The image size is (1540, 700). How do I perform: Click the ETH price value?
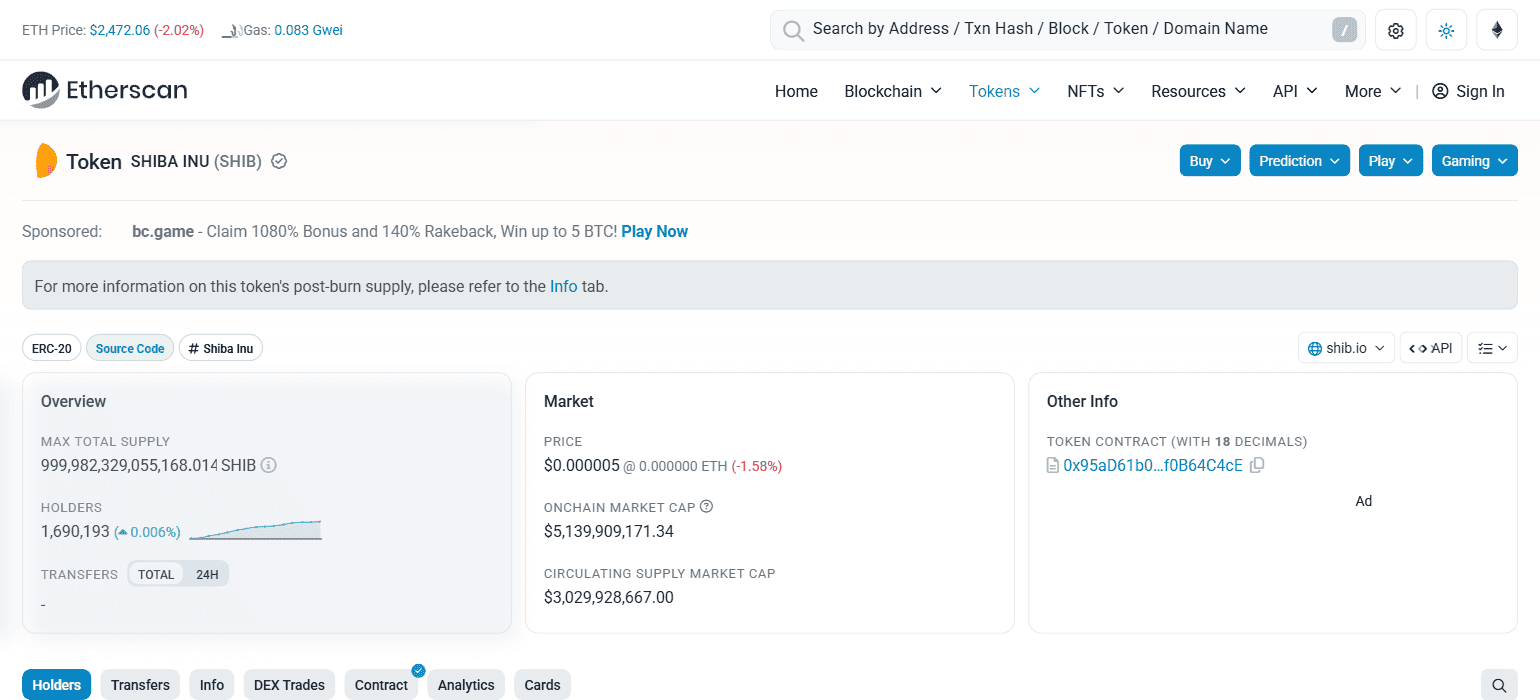pyautogui.click(x=120, y=30)
